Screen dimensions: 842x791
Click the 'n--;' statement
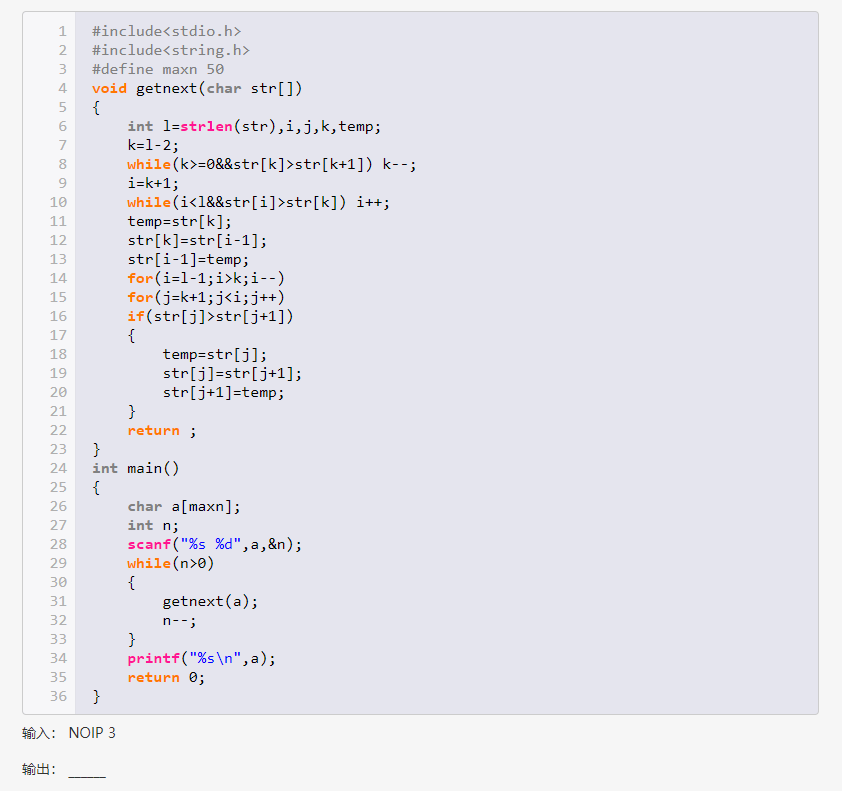coord(179,621)
